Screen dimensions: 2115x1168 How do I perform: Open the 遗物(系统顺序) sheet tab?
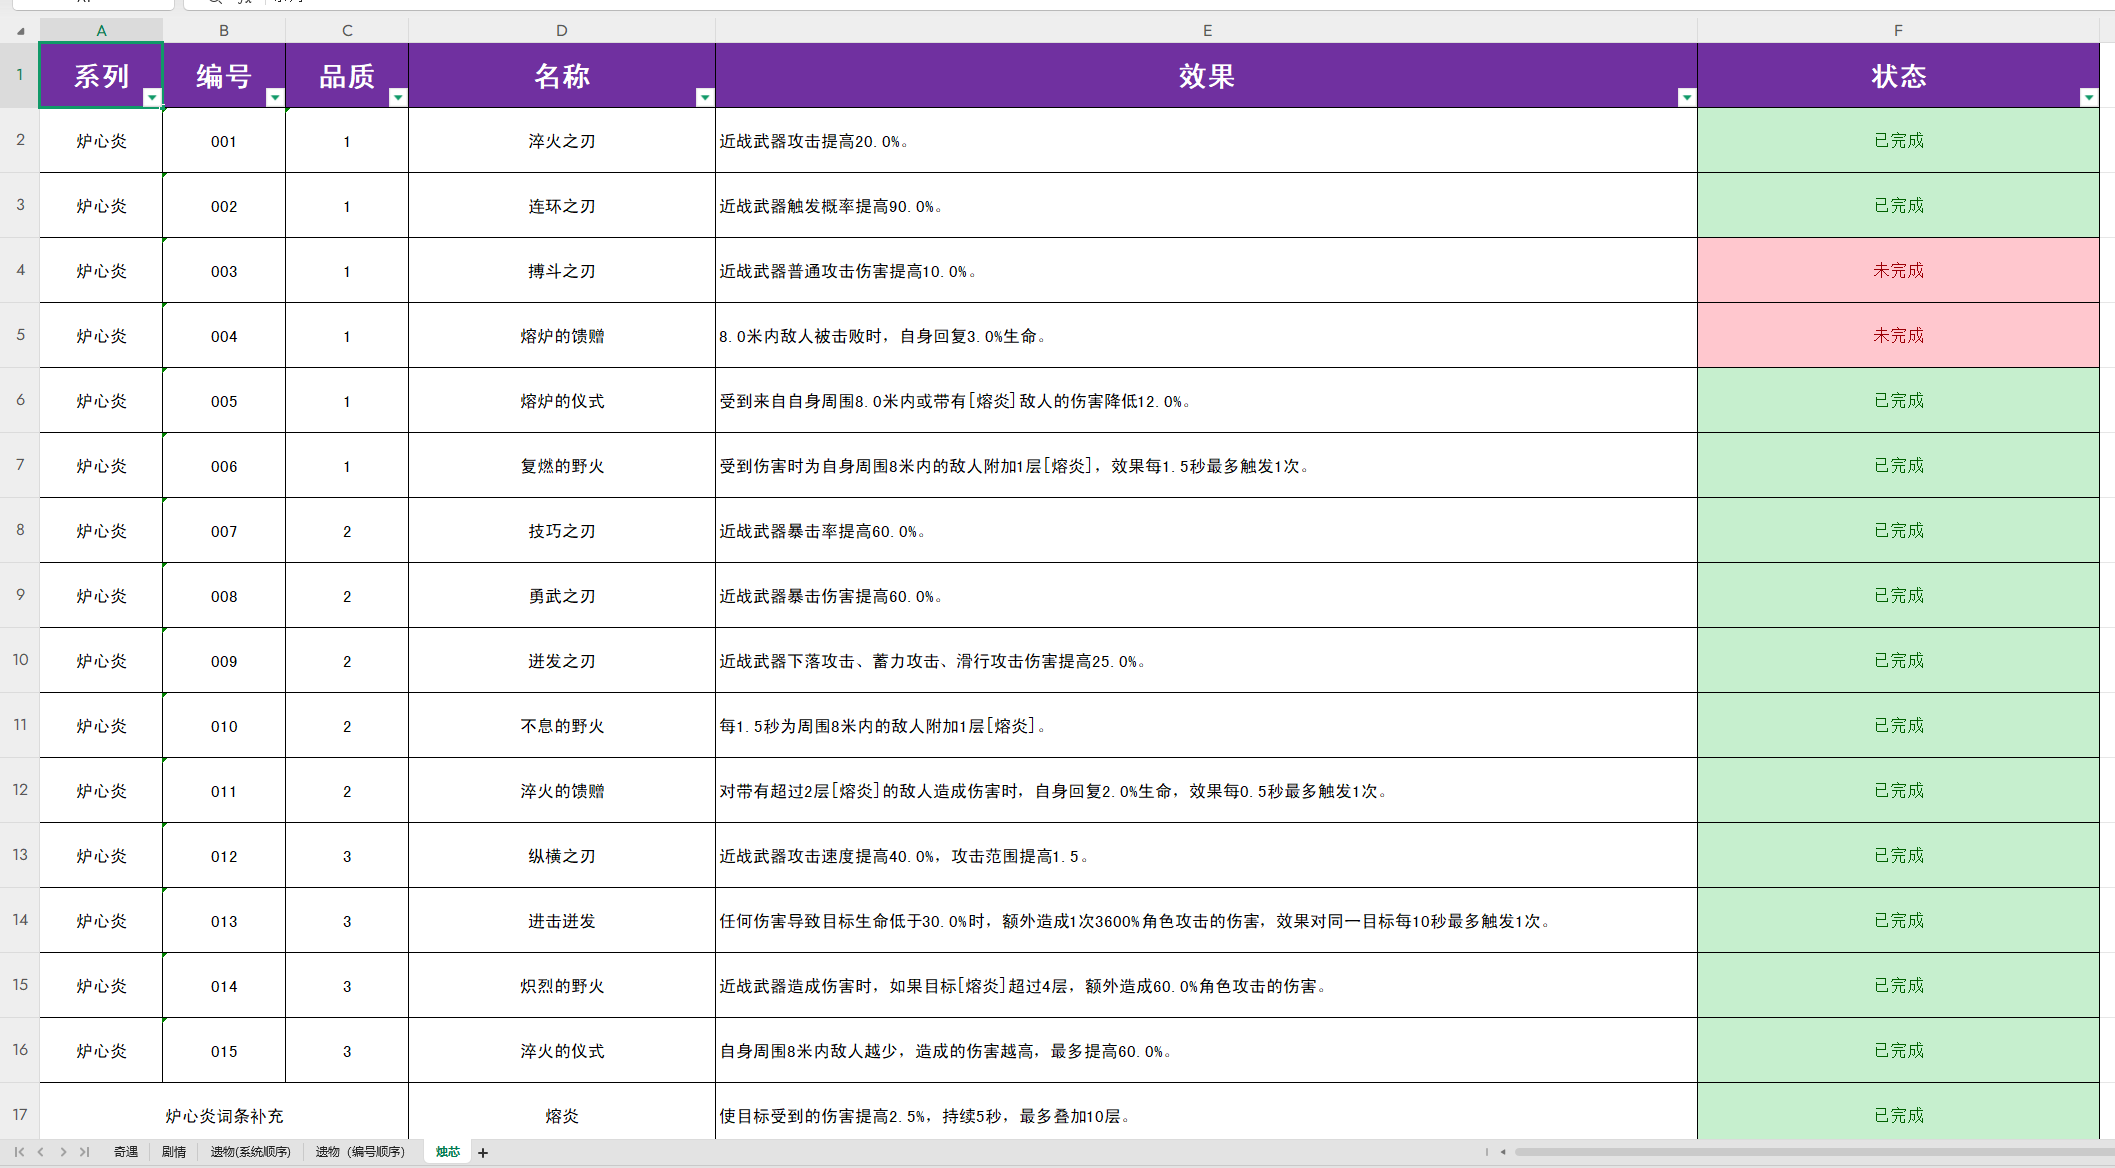pos(250,1152)
